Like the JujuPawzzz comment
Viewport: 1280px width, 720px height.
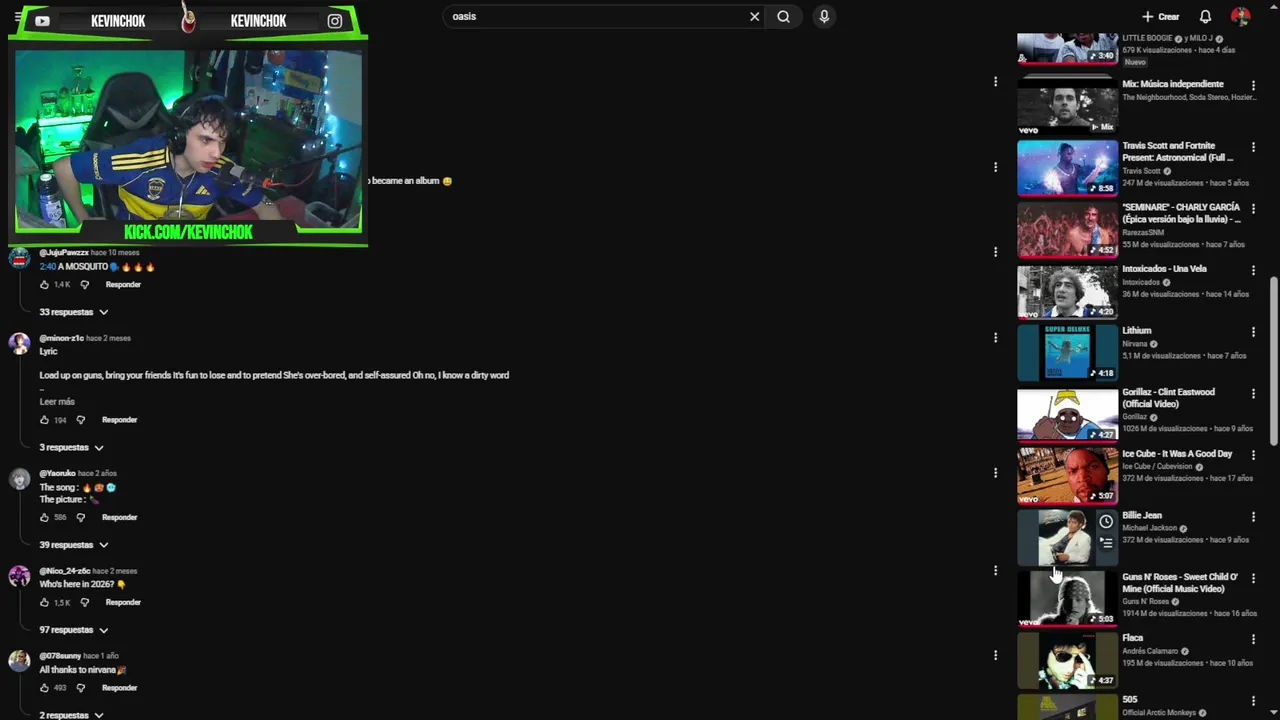(44, 285)
